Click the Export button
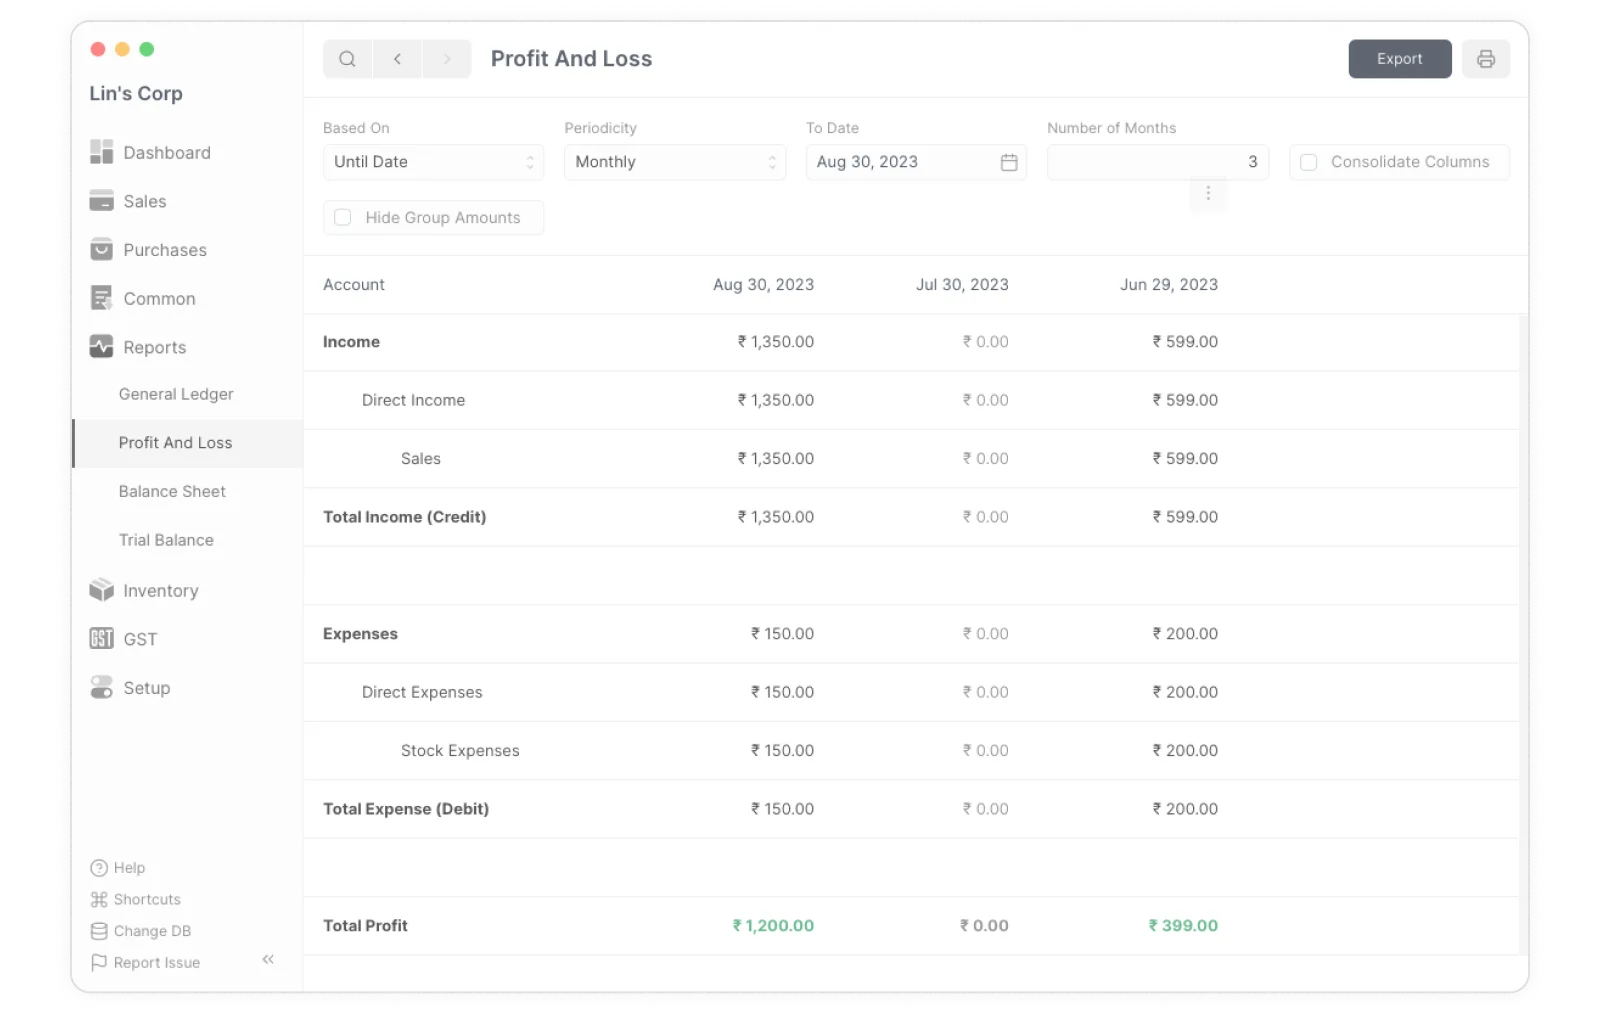Image resolution: width=1600 pixels, height=1014 pixels. coord(1399,59)
